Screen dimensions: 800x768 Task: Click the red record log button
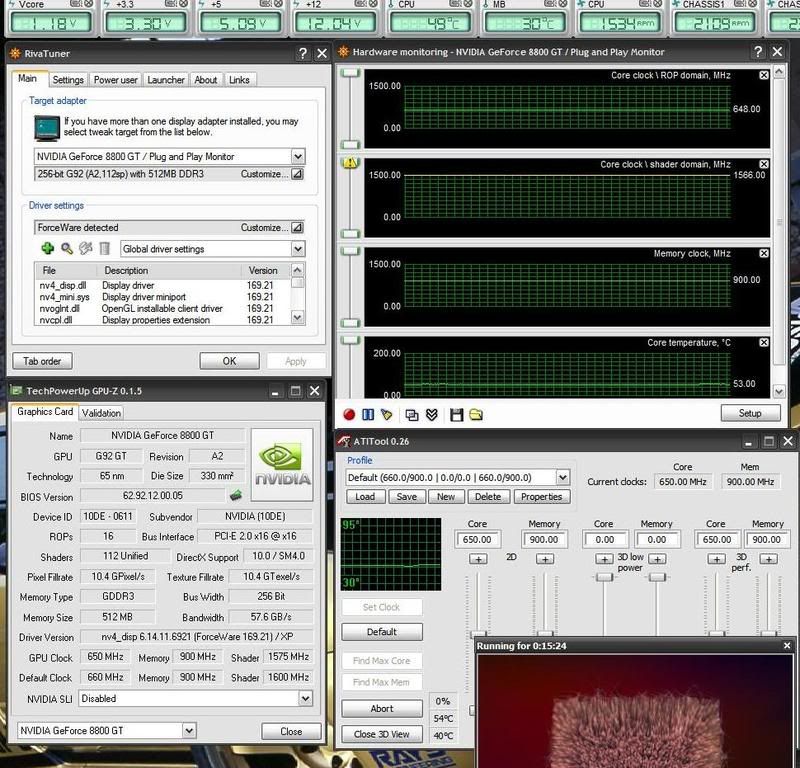pos(349,414)
